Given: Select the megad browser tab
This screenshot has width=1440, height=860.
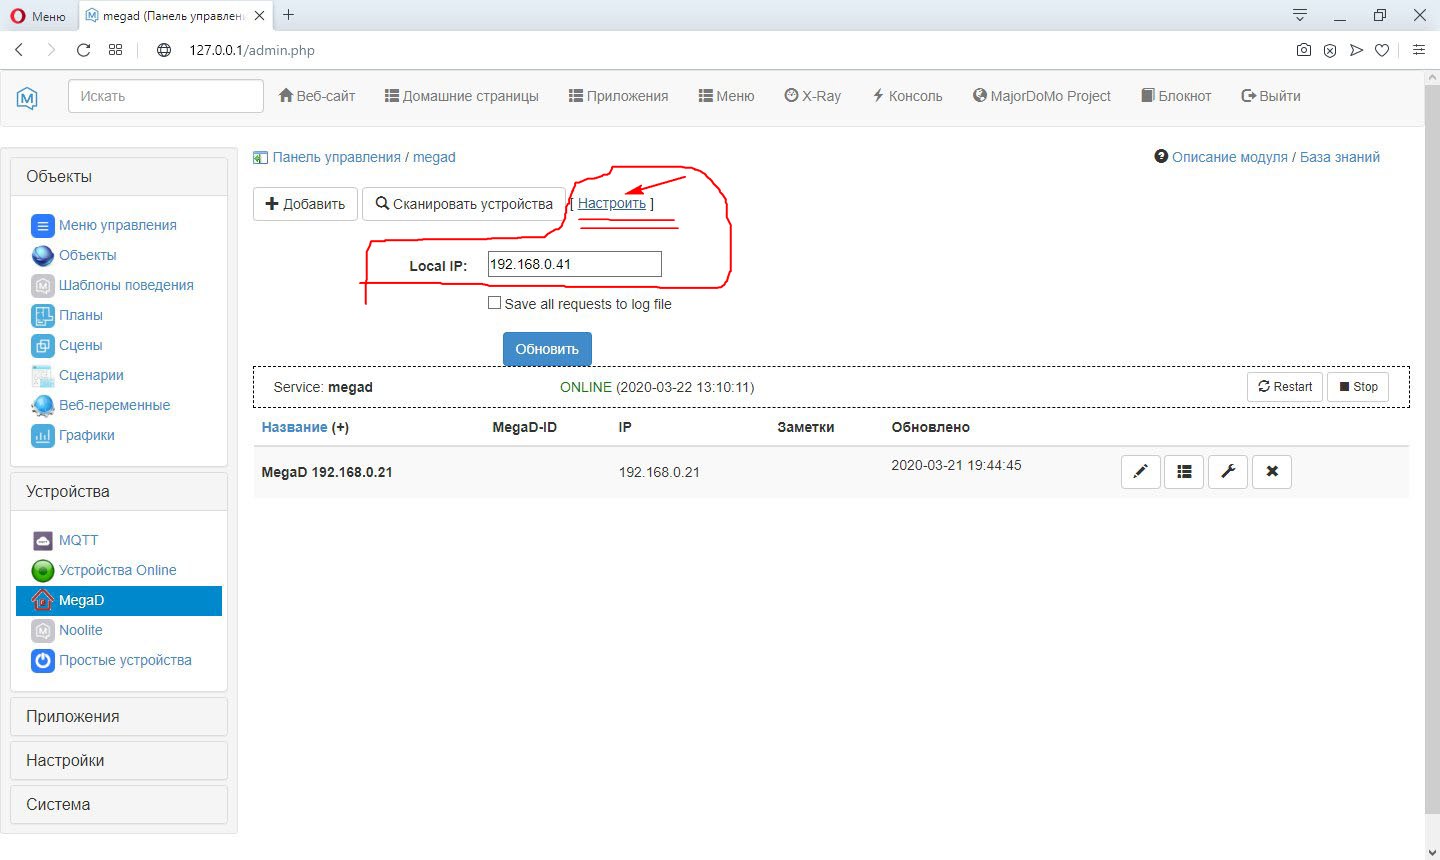Looking at the screenshot, I should coord(174,16).
